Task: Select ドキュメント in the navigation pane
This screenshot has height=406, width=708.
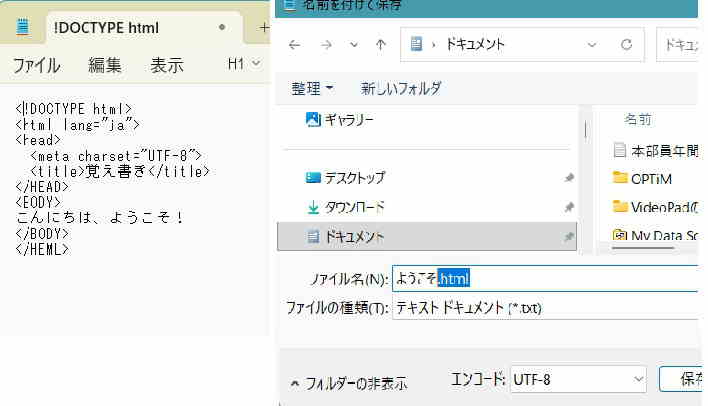Action: point(427,236)
